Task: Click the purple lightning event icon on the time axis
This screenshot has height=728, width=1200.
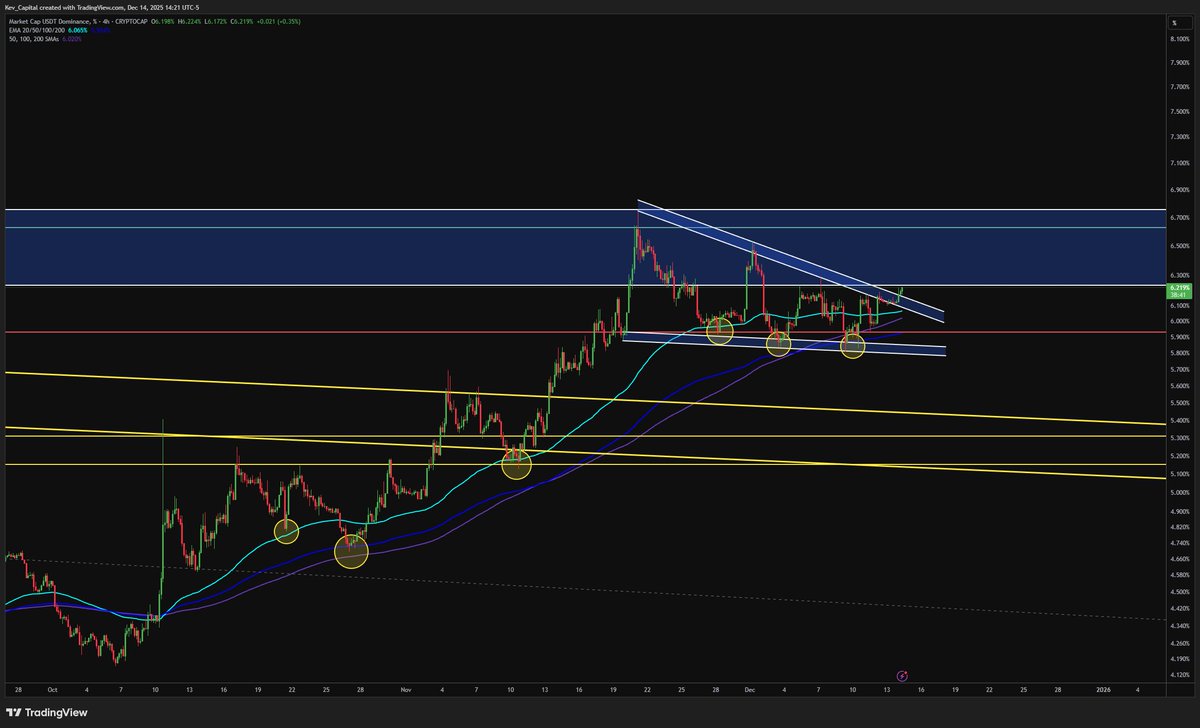Action: click(903, 677)
